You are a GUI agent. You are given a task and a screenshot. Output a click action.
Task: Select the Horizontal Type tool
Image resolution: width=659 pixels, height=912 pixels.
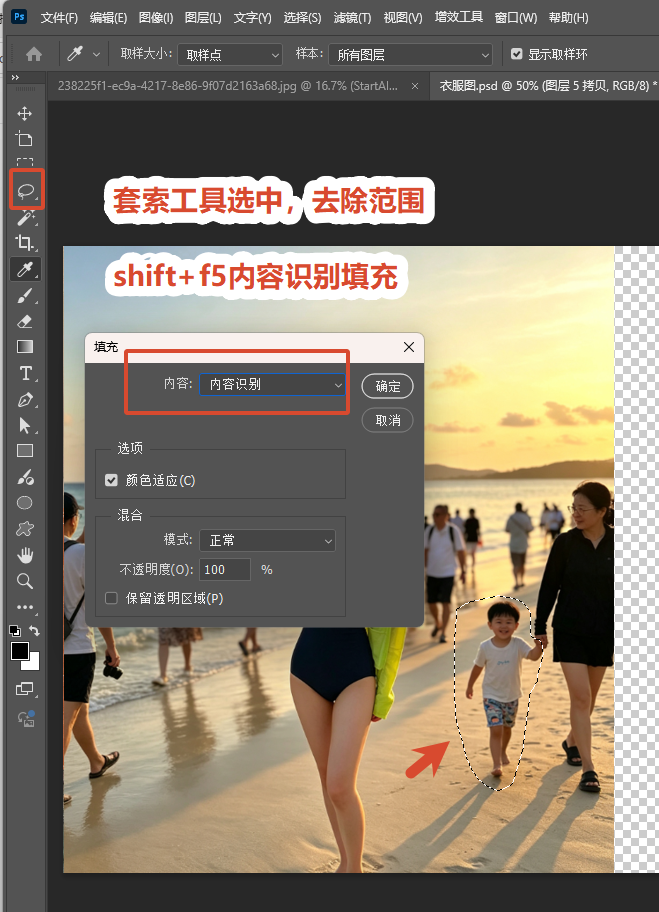tap(26, 373)
